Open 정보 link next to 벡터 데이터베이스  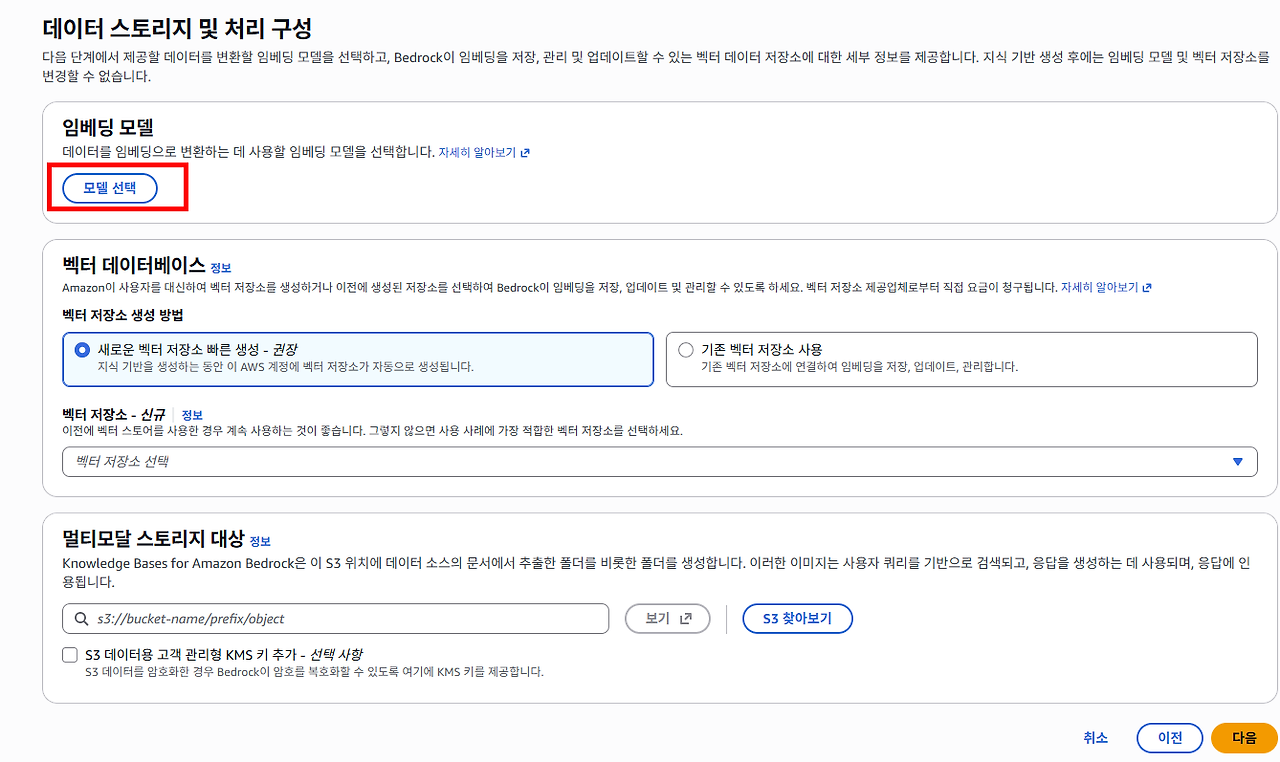[221, 268]
